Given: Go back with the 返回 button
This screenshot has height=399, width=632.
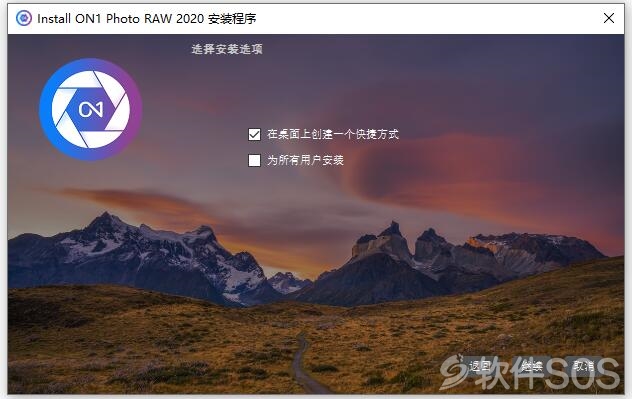Looking at the screenshot, I should [x=480, y=366].
